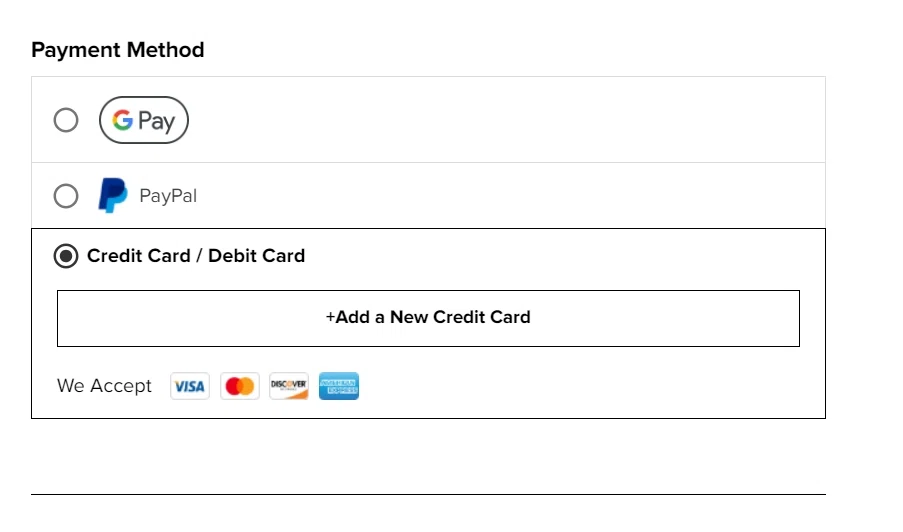Click the Visa card icon
Viewport: 903px width, 532px height.
[x=189, y=386]
